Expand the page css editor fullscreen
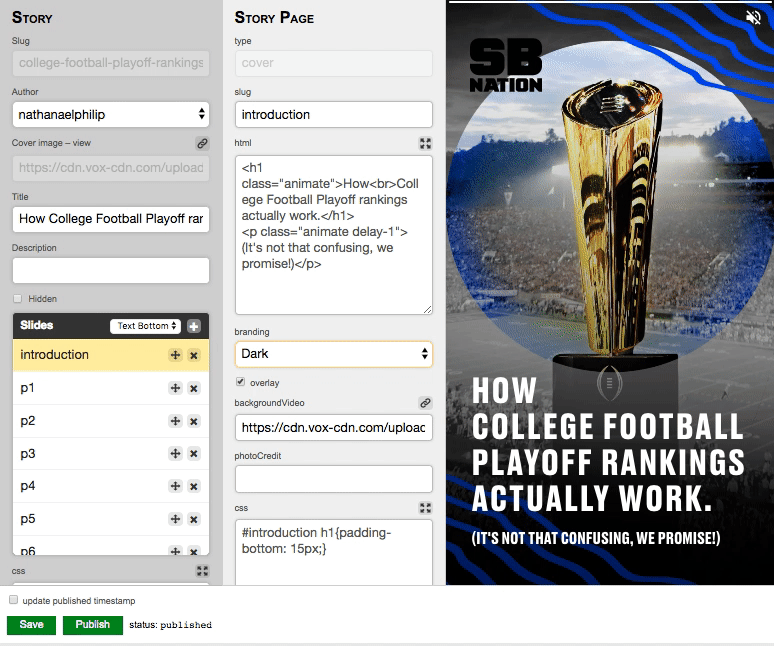This screenshot has width=774, height=646. pyautogui.click(x=424, y=508)
